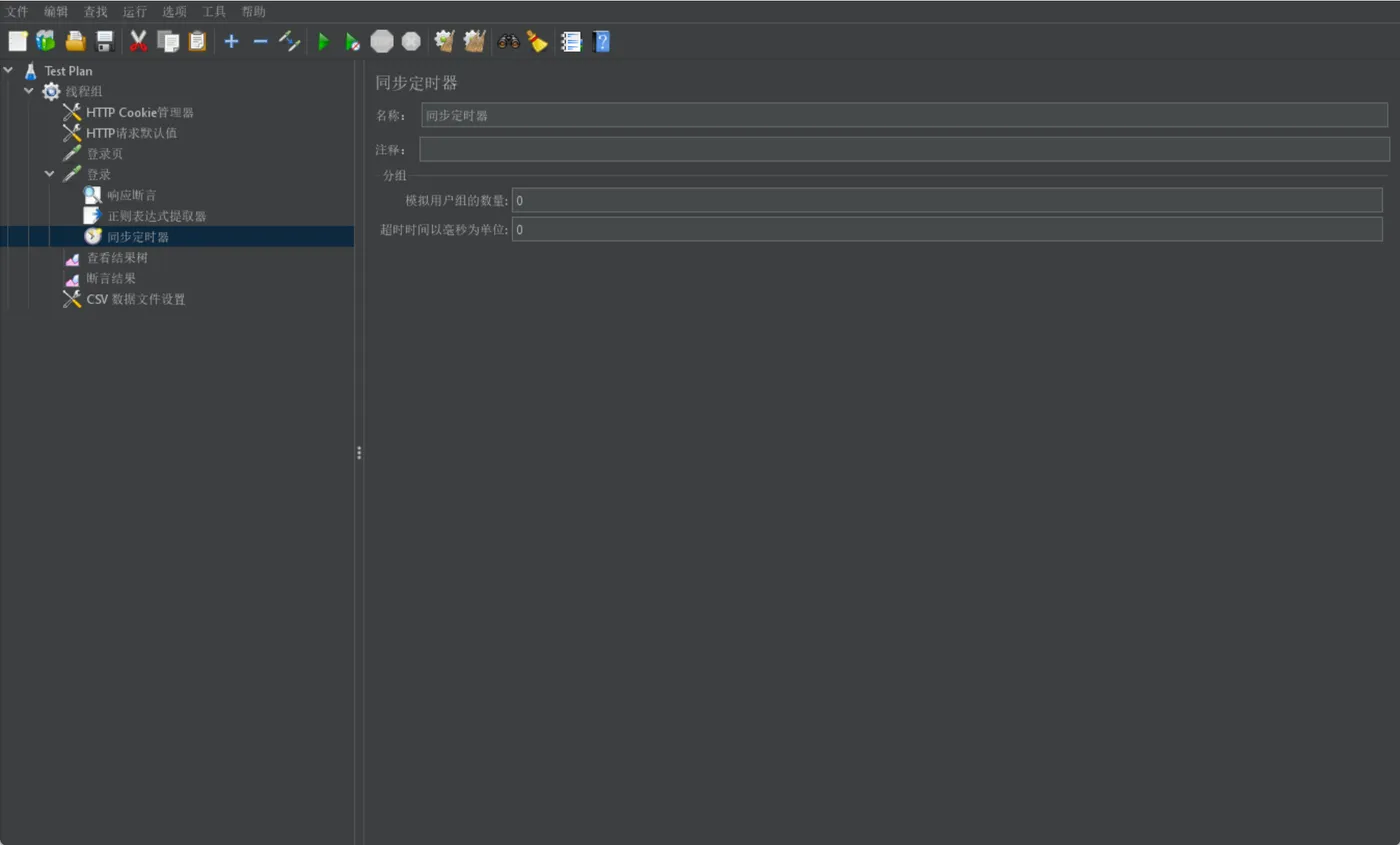The image size is (1400, 845).
Task: Collapse the Test Plan tree node
Action: pyautogui.click(x=8, y=70)
